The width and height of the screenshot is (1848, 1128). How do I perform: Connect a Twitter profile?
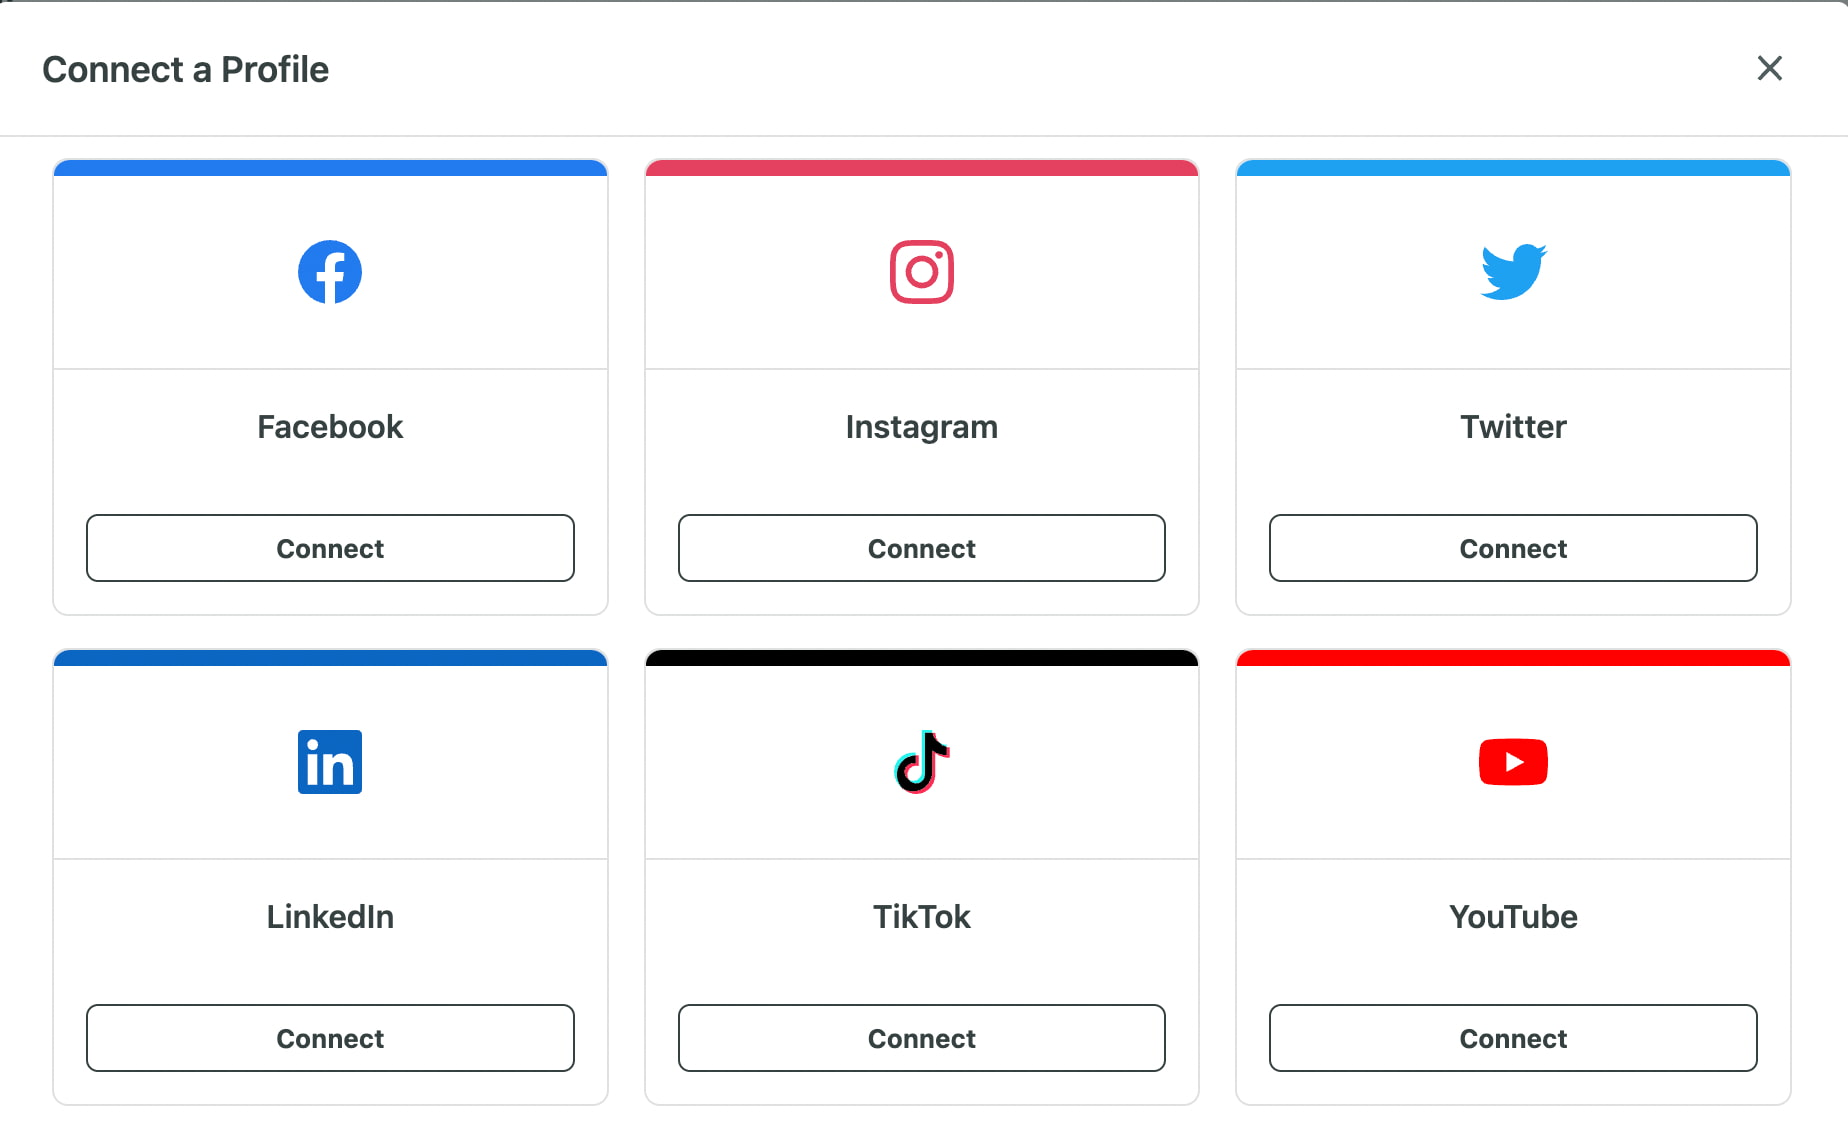coord(1512,548)
